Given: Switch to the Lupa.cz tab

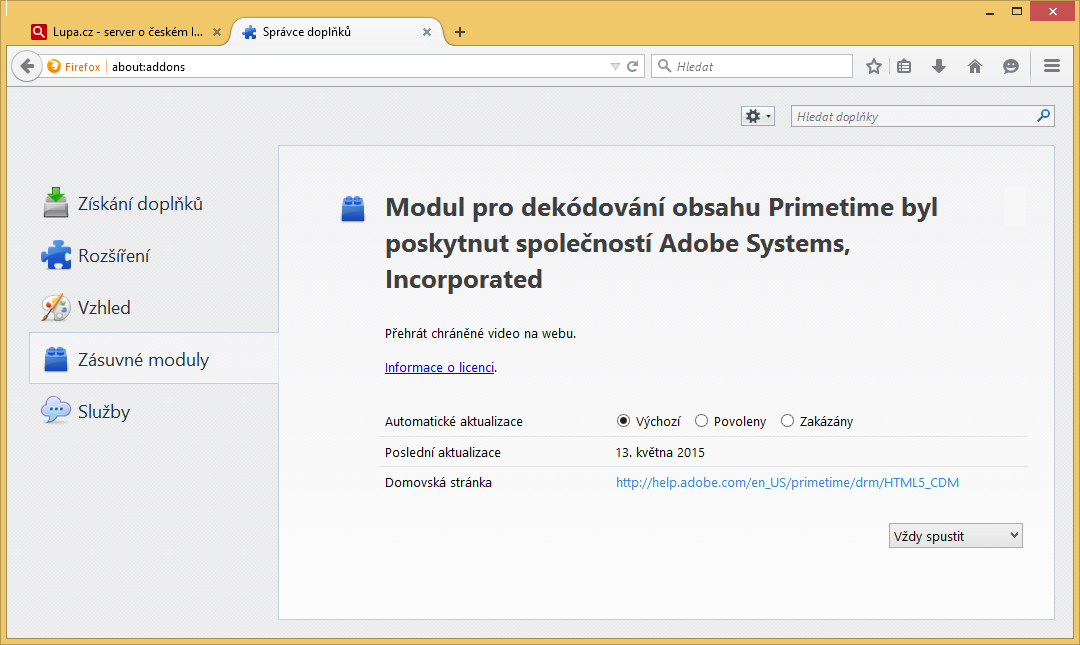Looking at the screenshot, I should coord(118,32).
